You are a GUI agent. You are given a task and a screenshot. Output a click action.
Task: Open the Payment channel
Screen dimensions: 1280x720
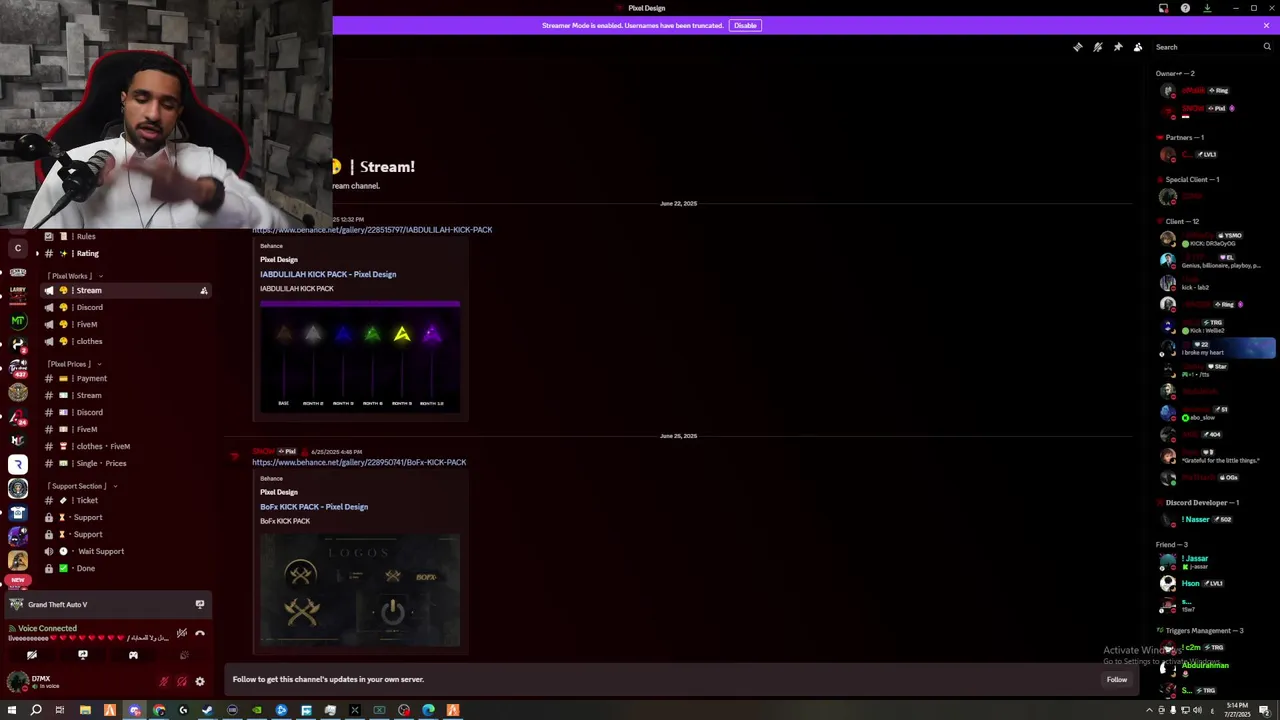click(x=125, y=378)
